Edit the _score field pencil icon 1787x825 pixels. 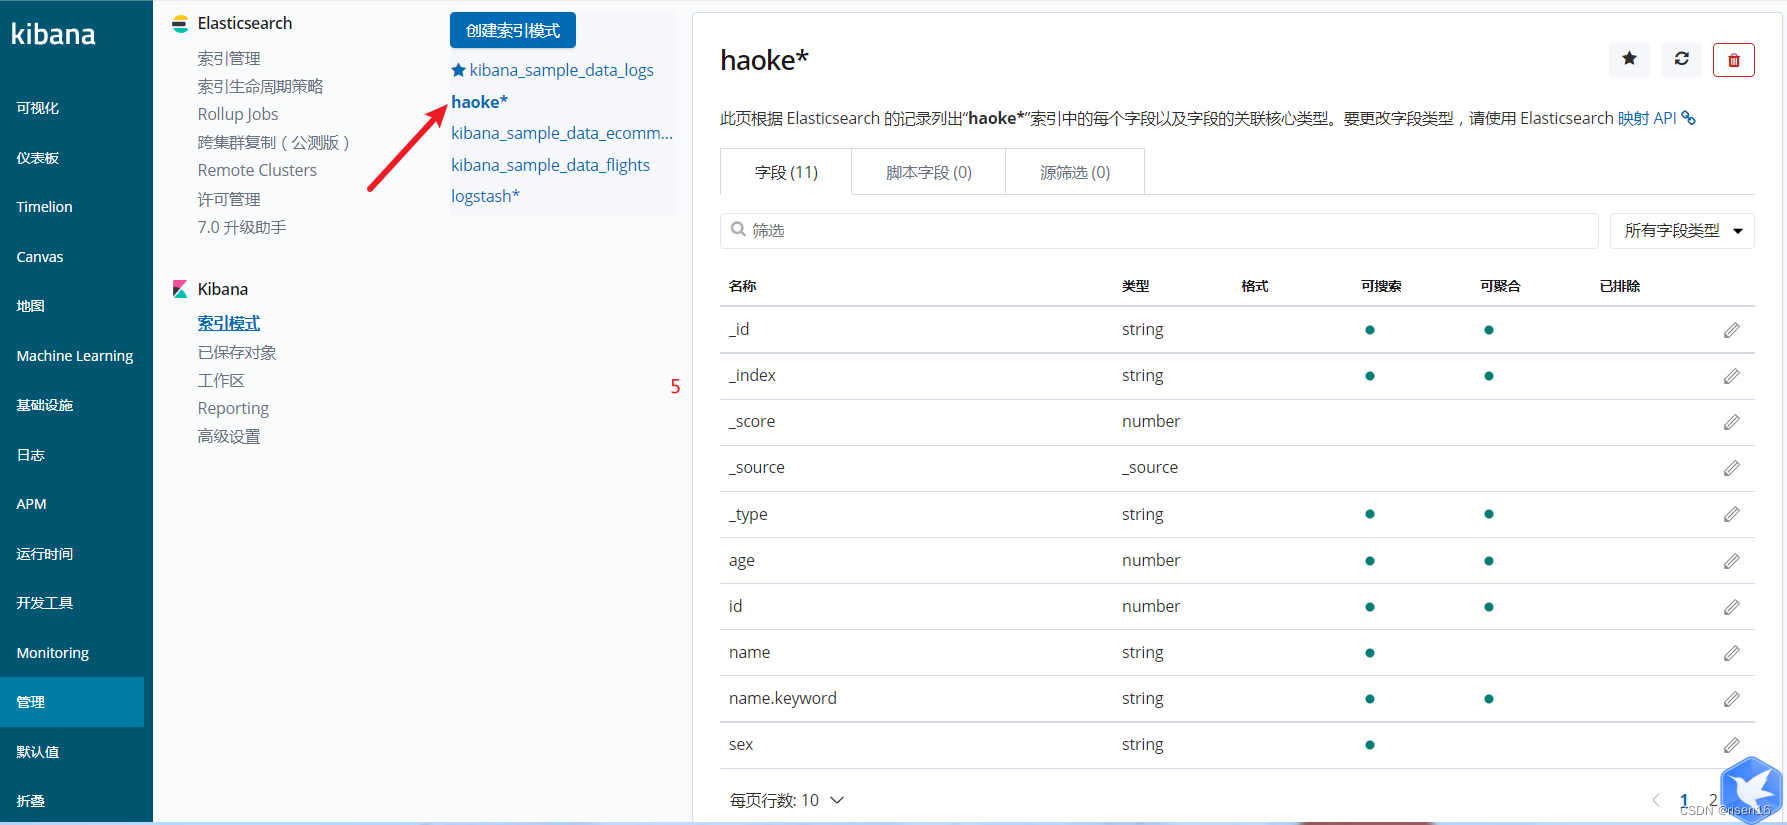(1732, 422)
